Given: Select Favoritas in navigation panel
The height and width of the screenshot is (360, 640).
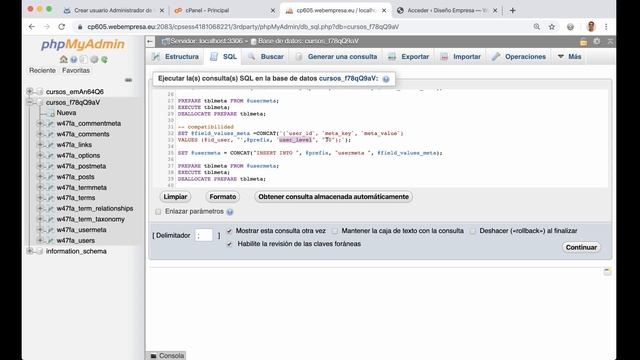Looking at the screenshot, I should coord(76,71).
